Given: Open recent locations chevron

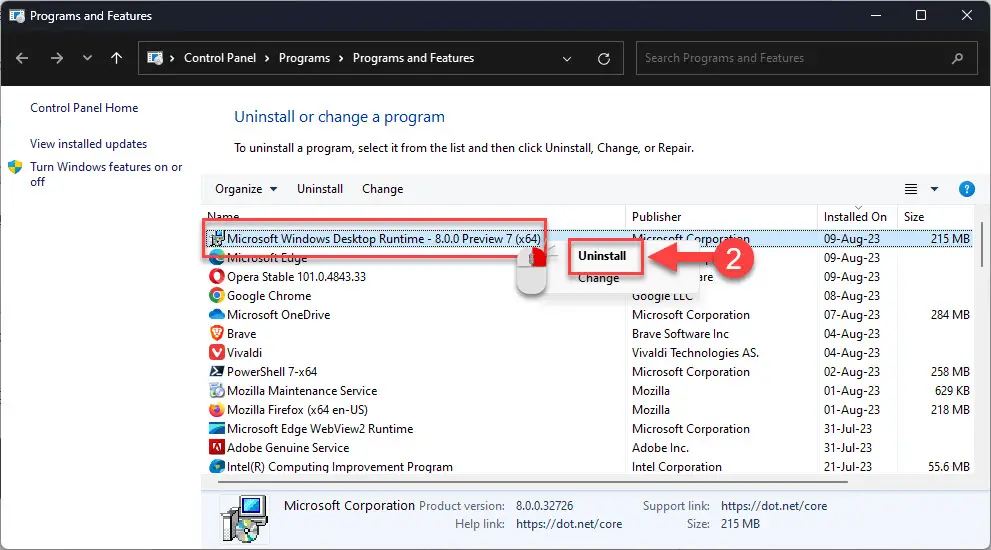Looking at the screenshot, I should [87, 58].
